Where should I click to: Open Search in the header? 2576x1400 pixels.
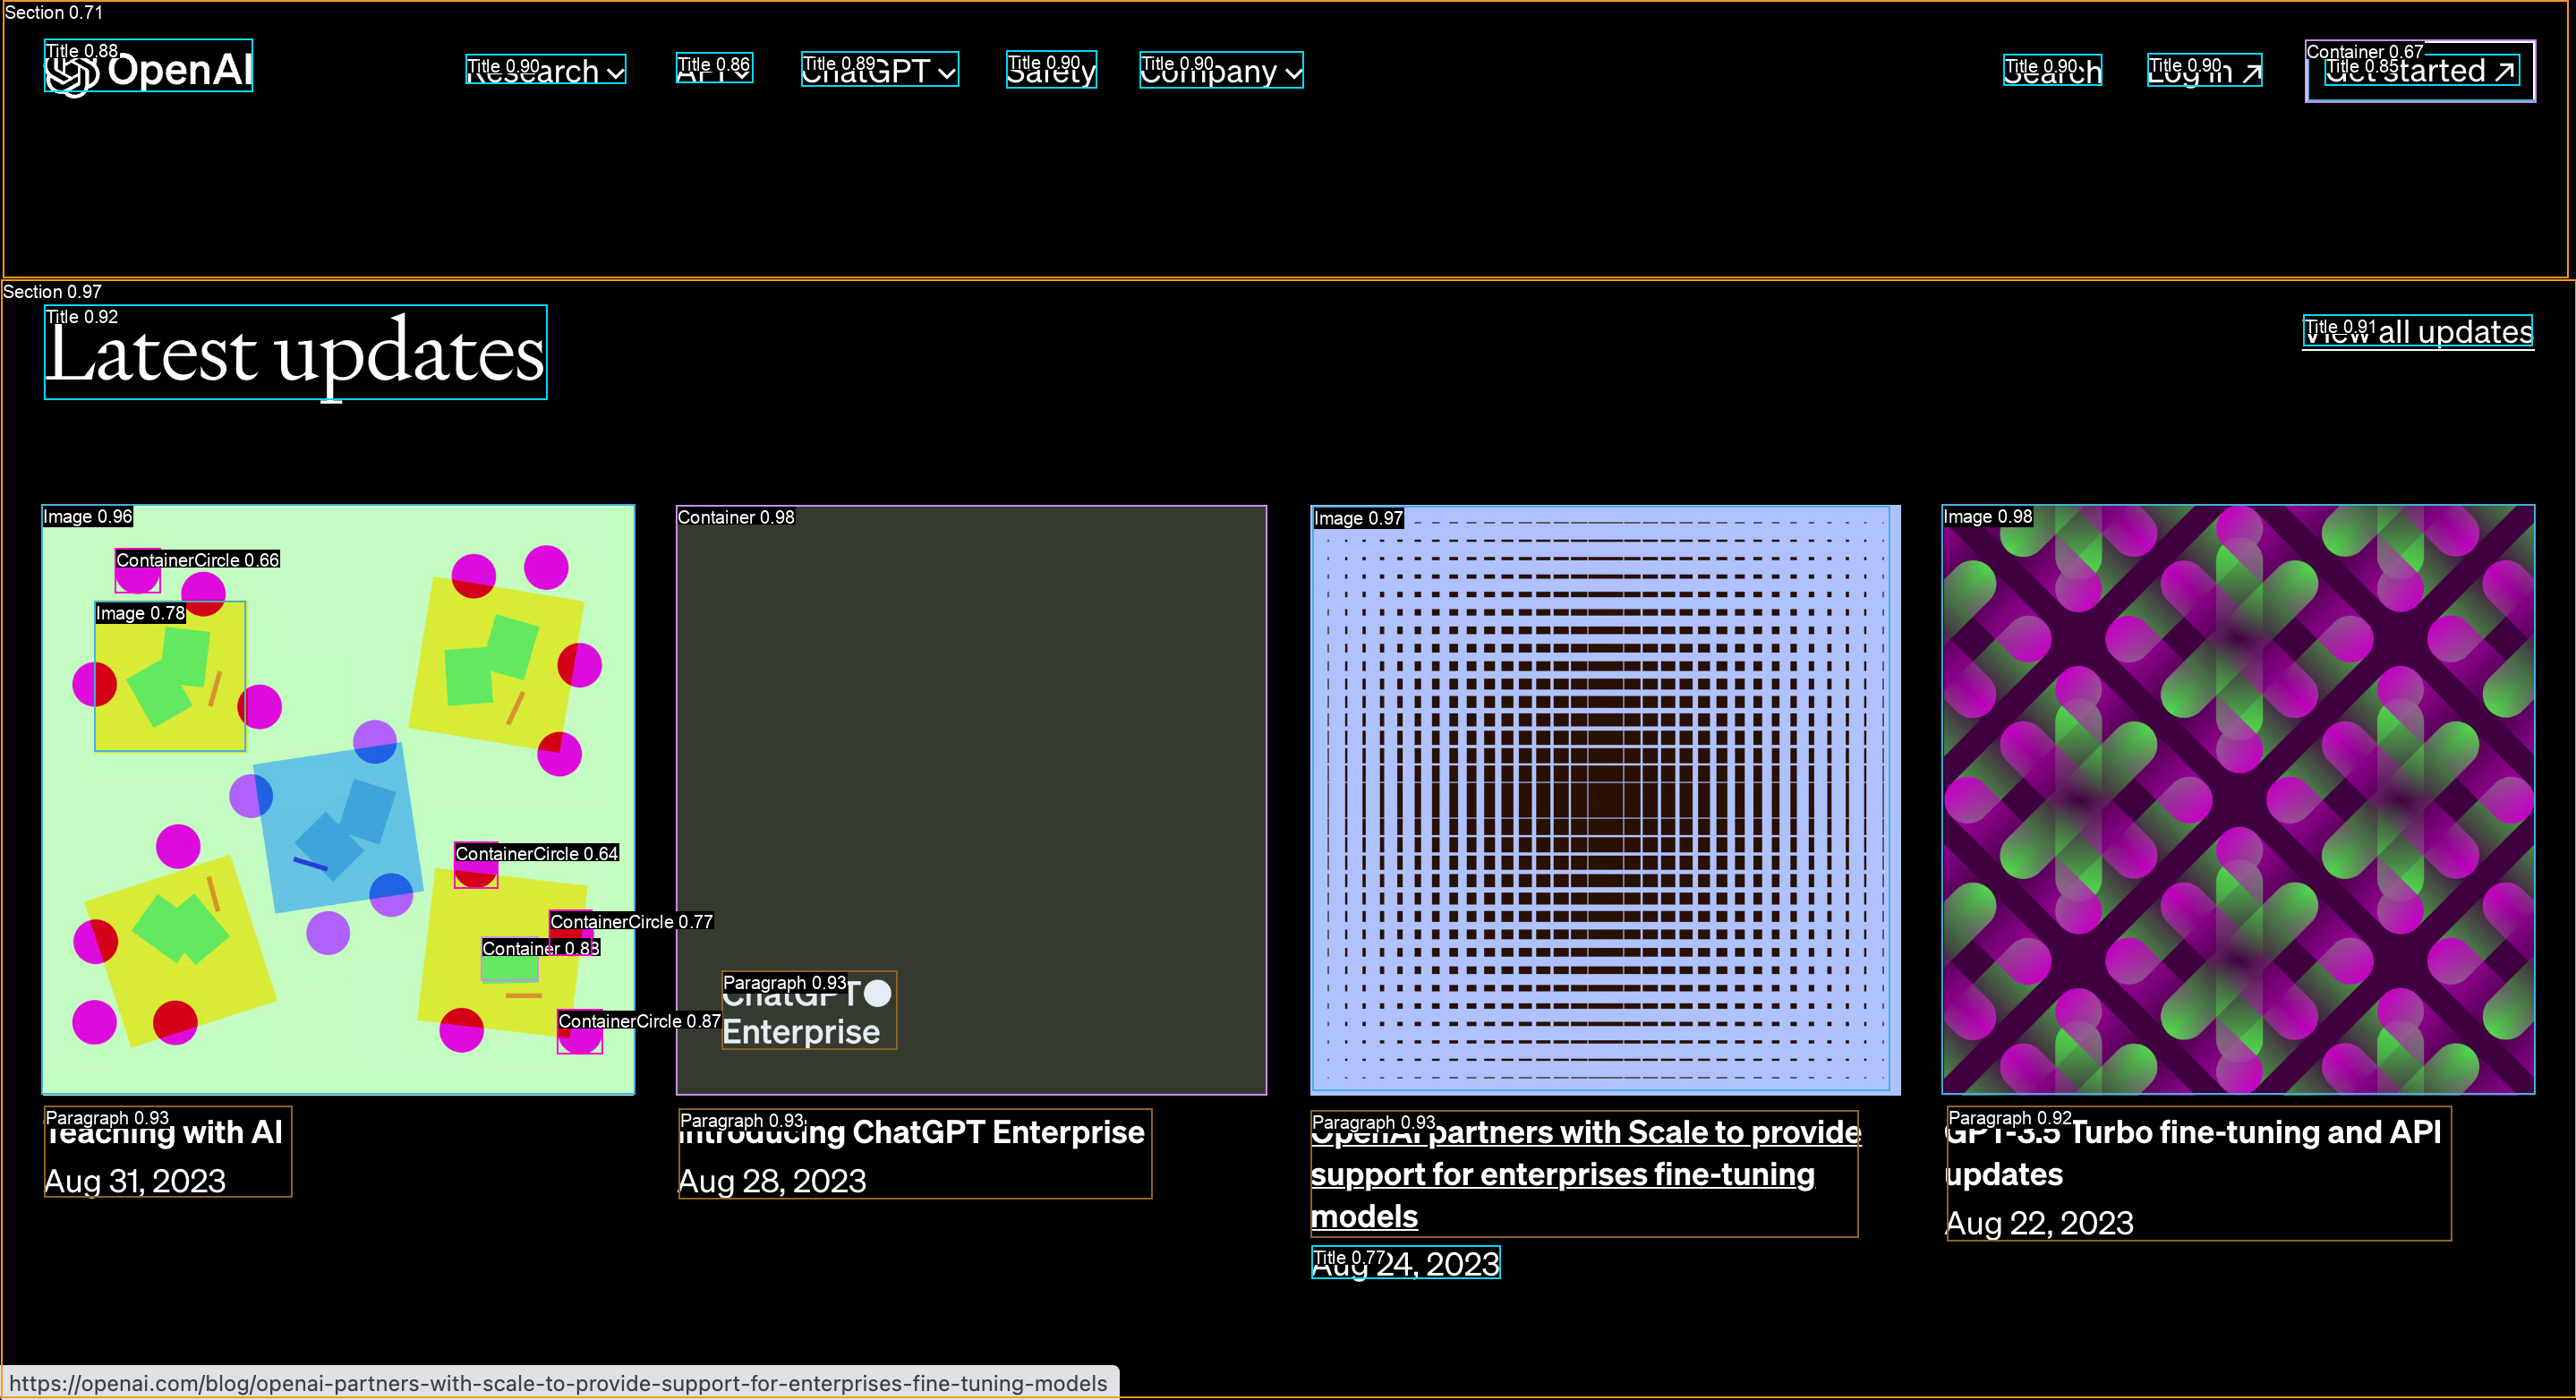click(x=2052, y=71)
